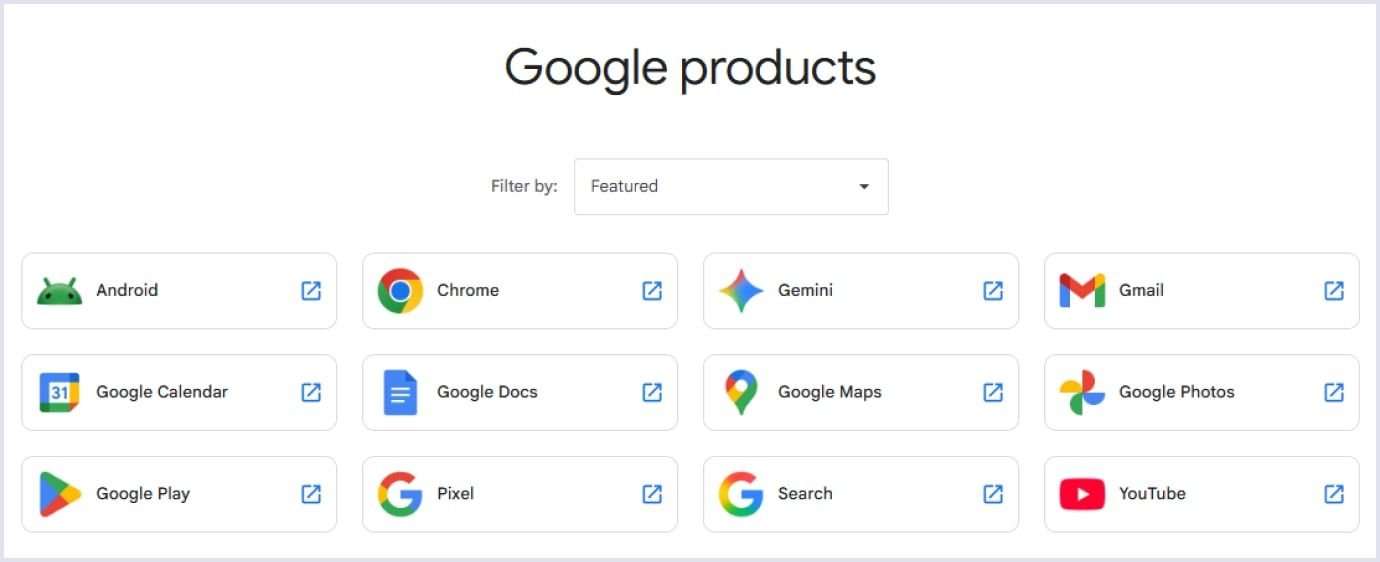Click the Google Play triangle icon
The width and height of the screenshot is (1380, 562).
coord(59,494)
